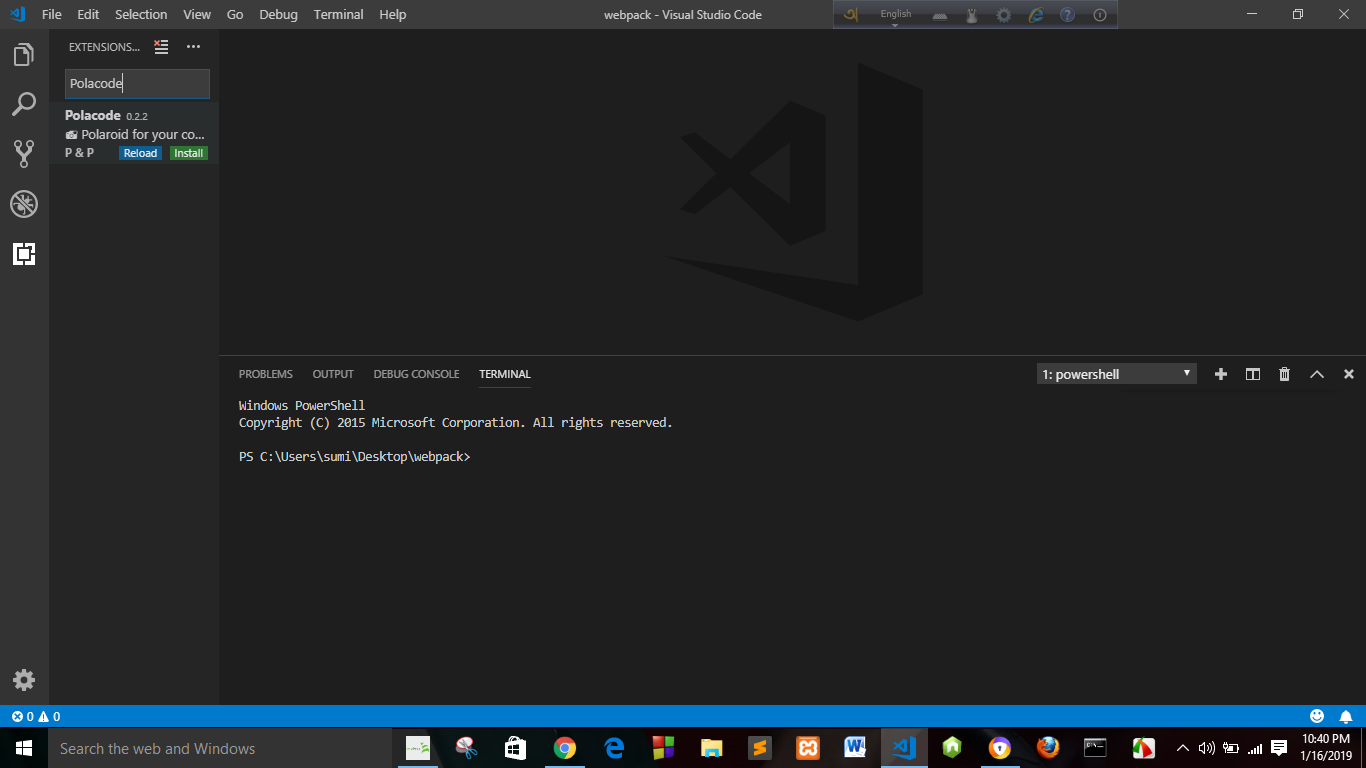The height and width of the screenshot is (768, 1366).
Task: Launch Google Chrome from the taskbar
Action: [564, 747]
